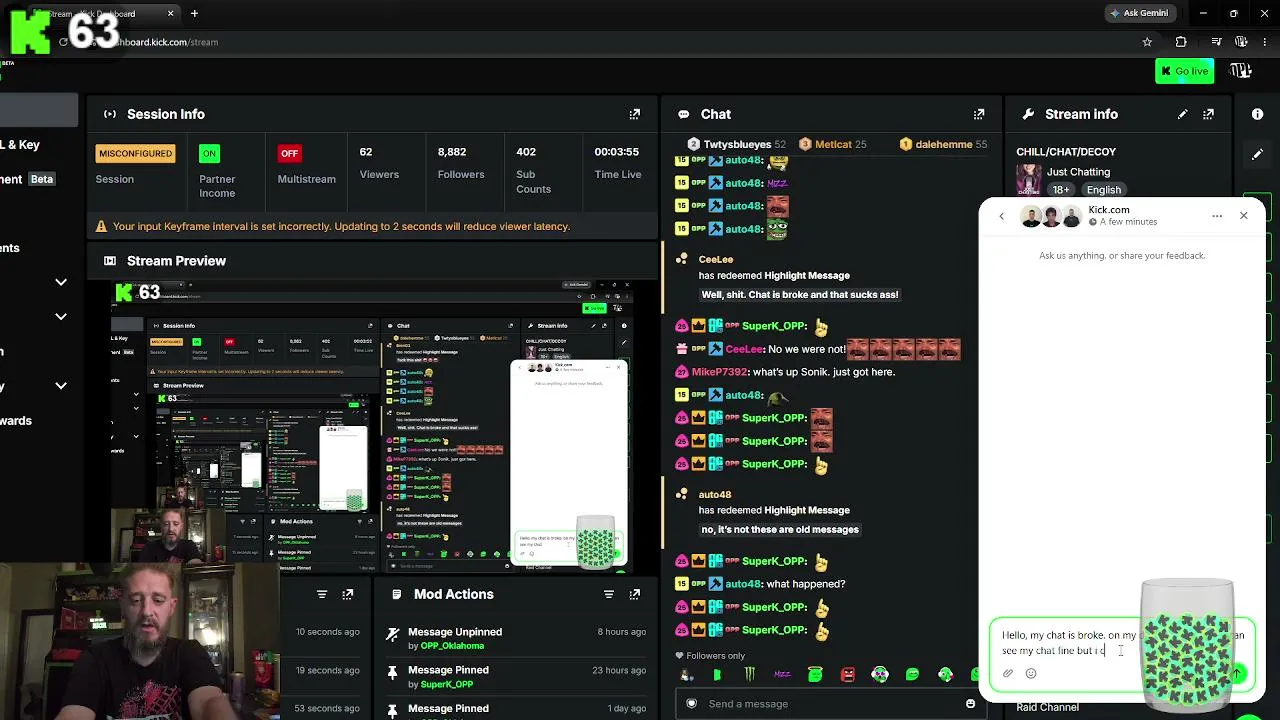Click the keyframe interval warning message

tap(341, 227)
